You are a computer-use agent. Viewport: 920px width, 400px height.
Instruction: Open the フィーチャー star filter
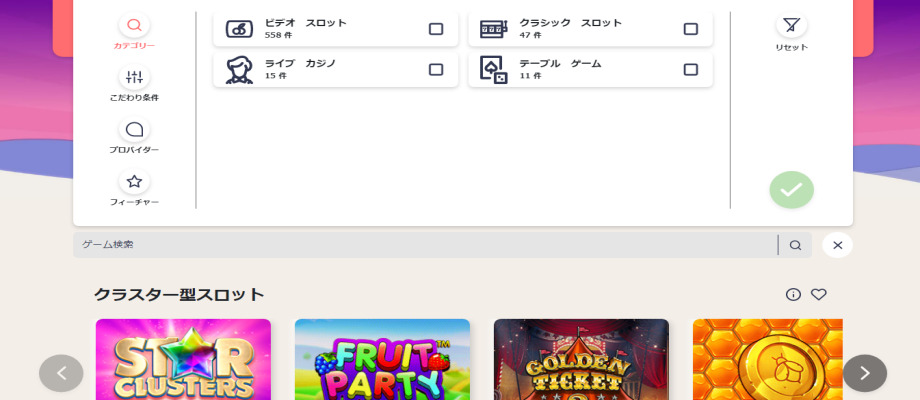click(x=134, y=181)
